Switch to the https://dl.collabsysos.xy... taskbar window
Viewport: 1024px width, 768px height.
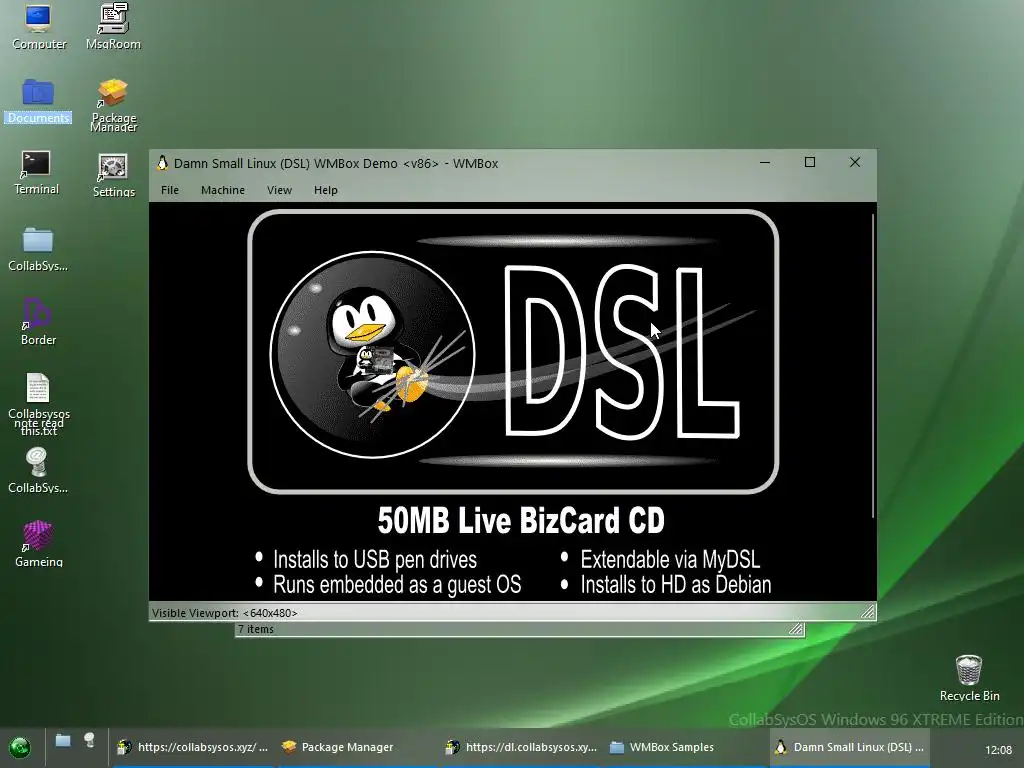click(522, 747)
